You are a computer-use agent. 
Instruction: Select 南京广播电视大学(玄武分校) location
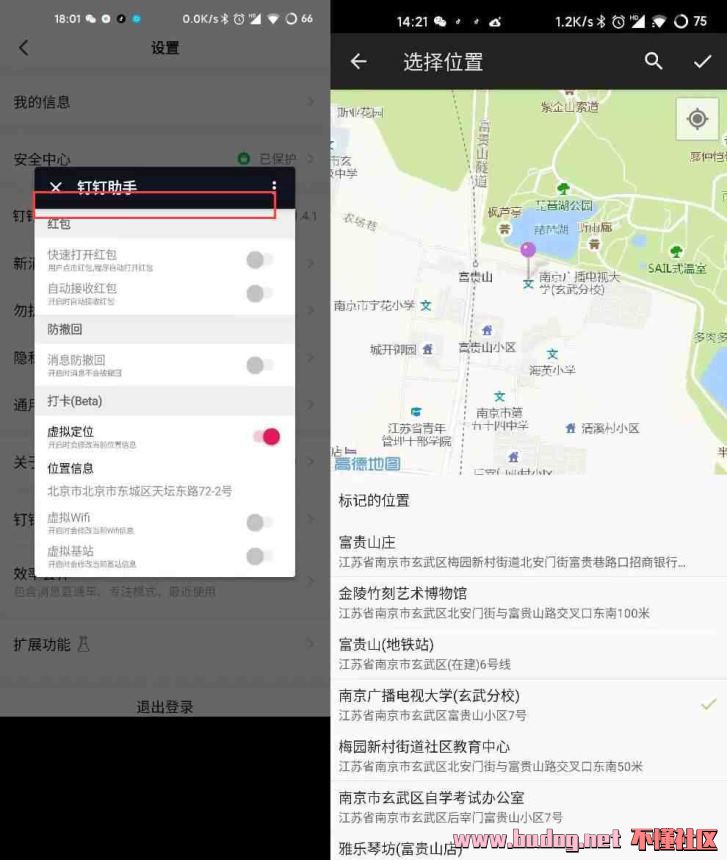529,705
